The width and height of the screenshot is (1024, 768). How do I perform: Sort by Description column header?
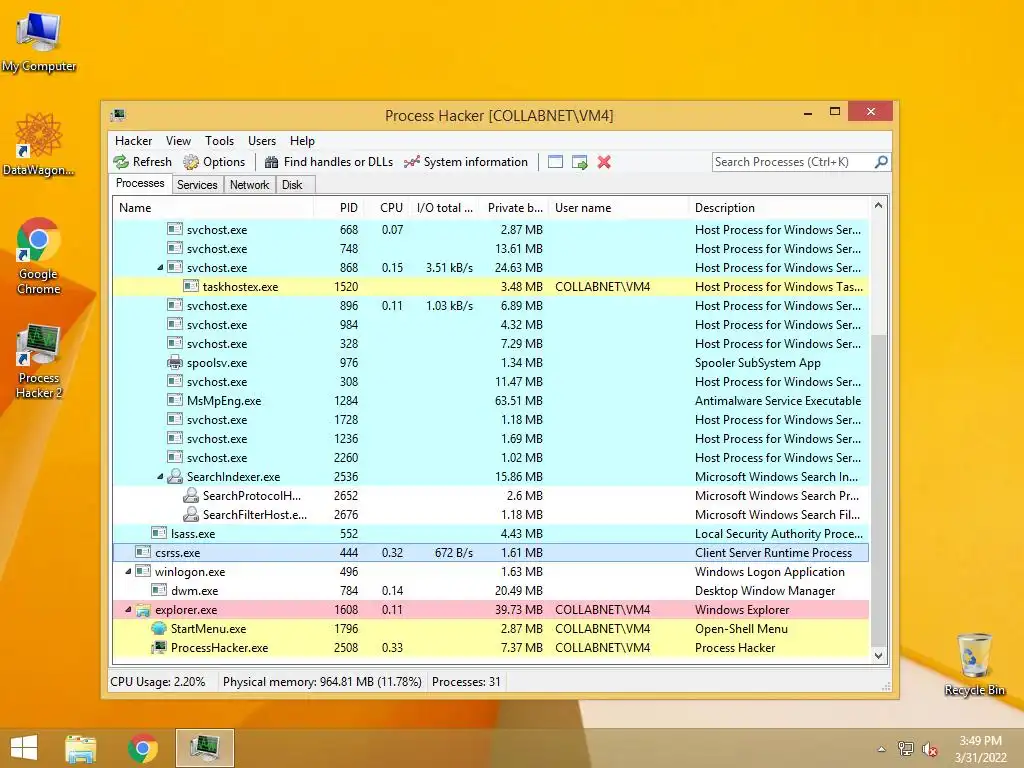(779, 208)
